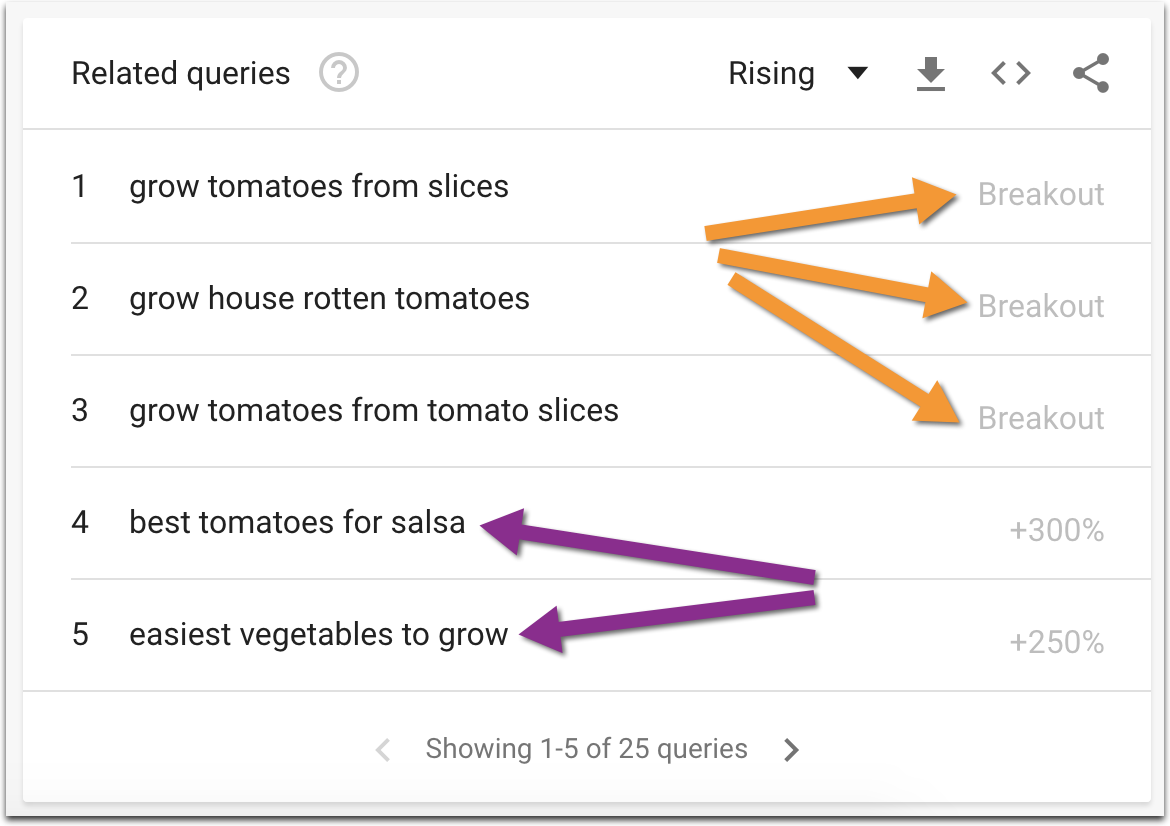Open the query grow tomatoes from slices
This screenshot has height=826, width=1170.
click(318, 186)
